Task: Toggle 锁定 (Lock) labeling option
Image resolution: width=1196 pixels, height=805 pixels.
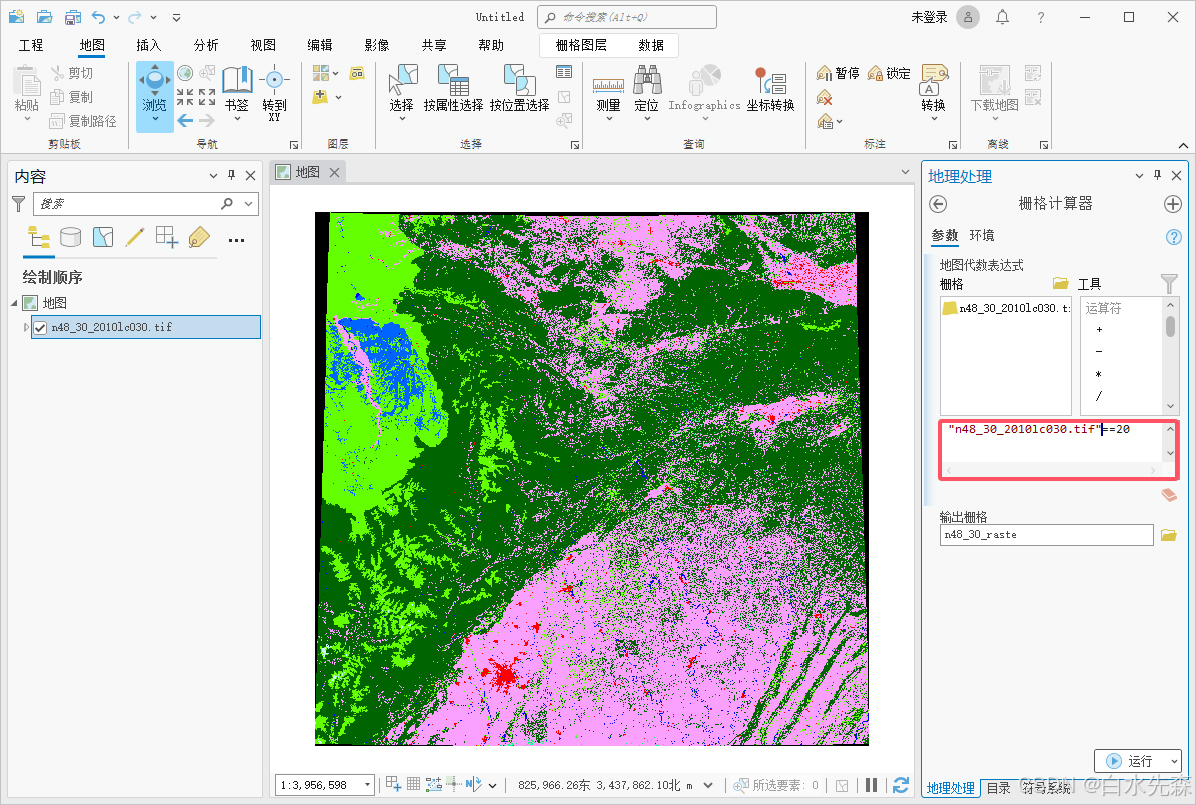Action: 889,73
